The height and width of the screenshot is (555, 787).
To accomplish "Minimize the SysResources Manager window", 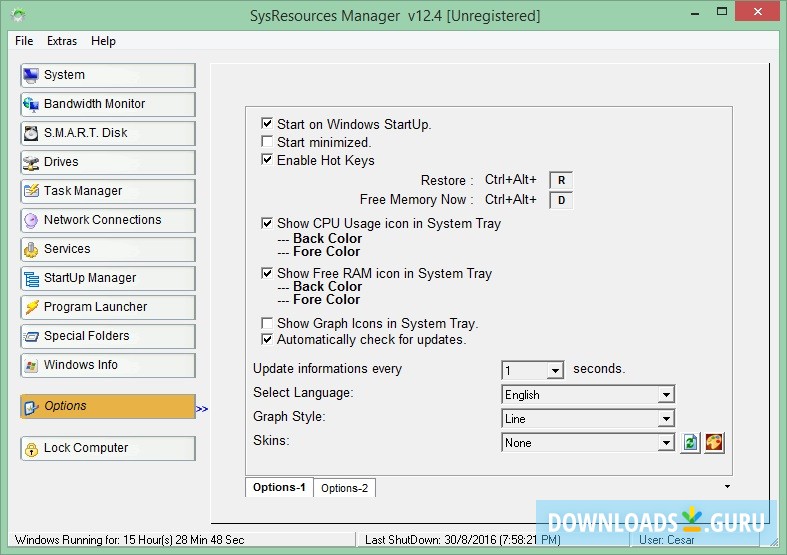I will (x=695, y=14).
